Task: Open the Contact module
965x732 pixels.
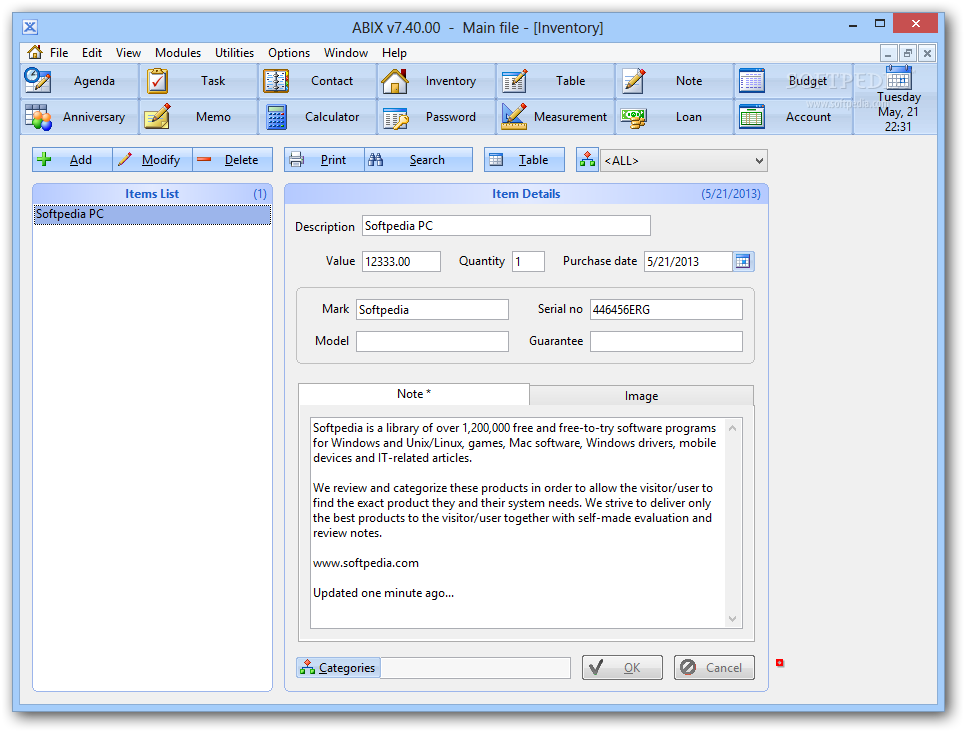Action: click(318, 81)
